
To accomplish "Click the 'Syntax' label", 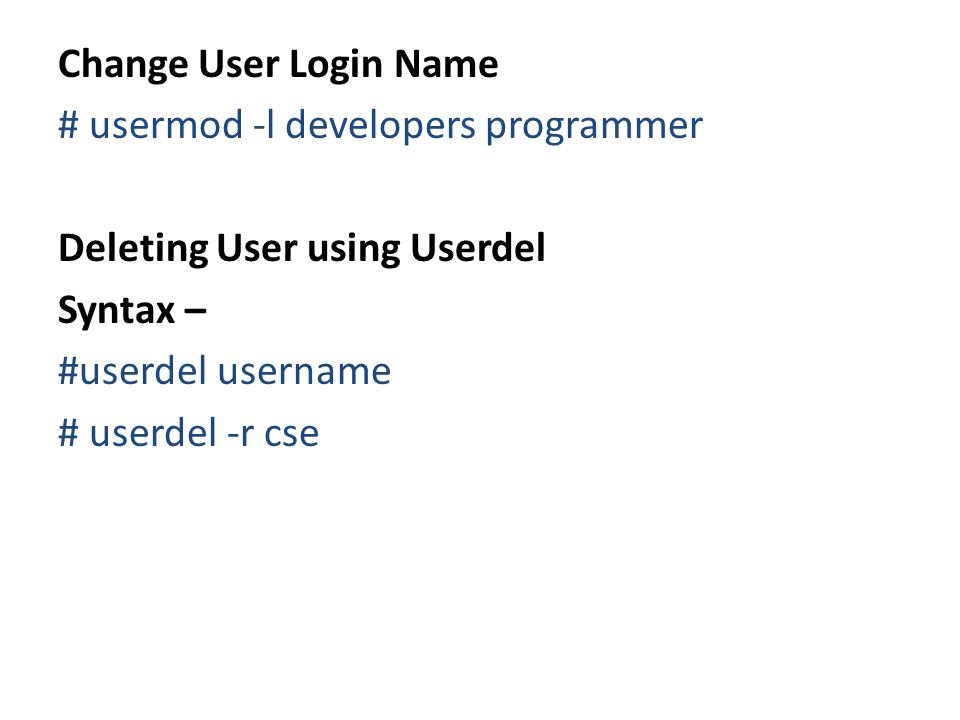I will 117,312.
